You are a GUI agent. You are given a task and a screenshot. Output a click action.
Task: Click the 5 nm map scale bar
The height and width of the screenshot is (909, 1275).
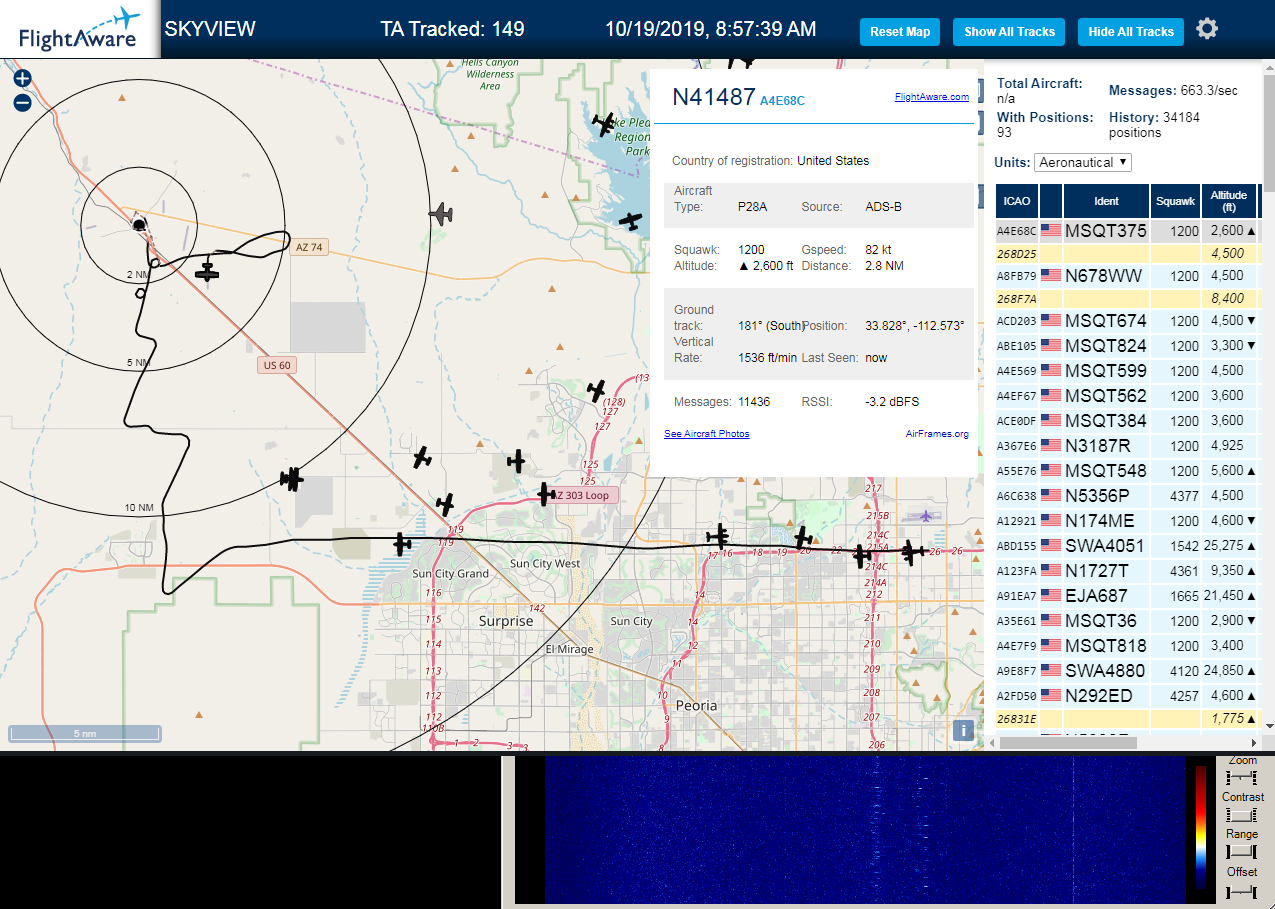pyautogui.click(x=85, y=733)
